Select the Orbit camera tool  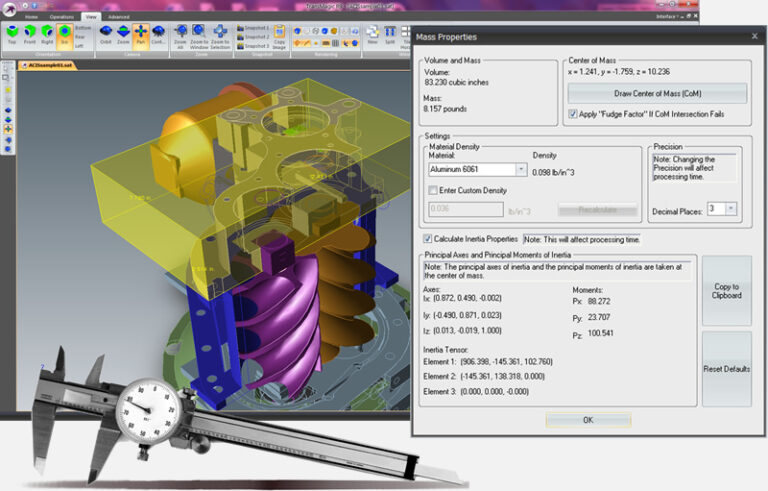(x=105, y=35)
